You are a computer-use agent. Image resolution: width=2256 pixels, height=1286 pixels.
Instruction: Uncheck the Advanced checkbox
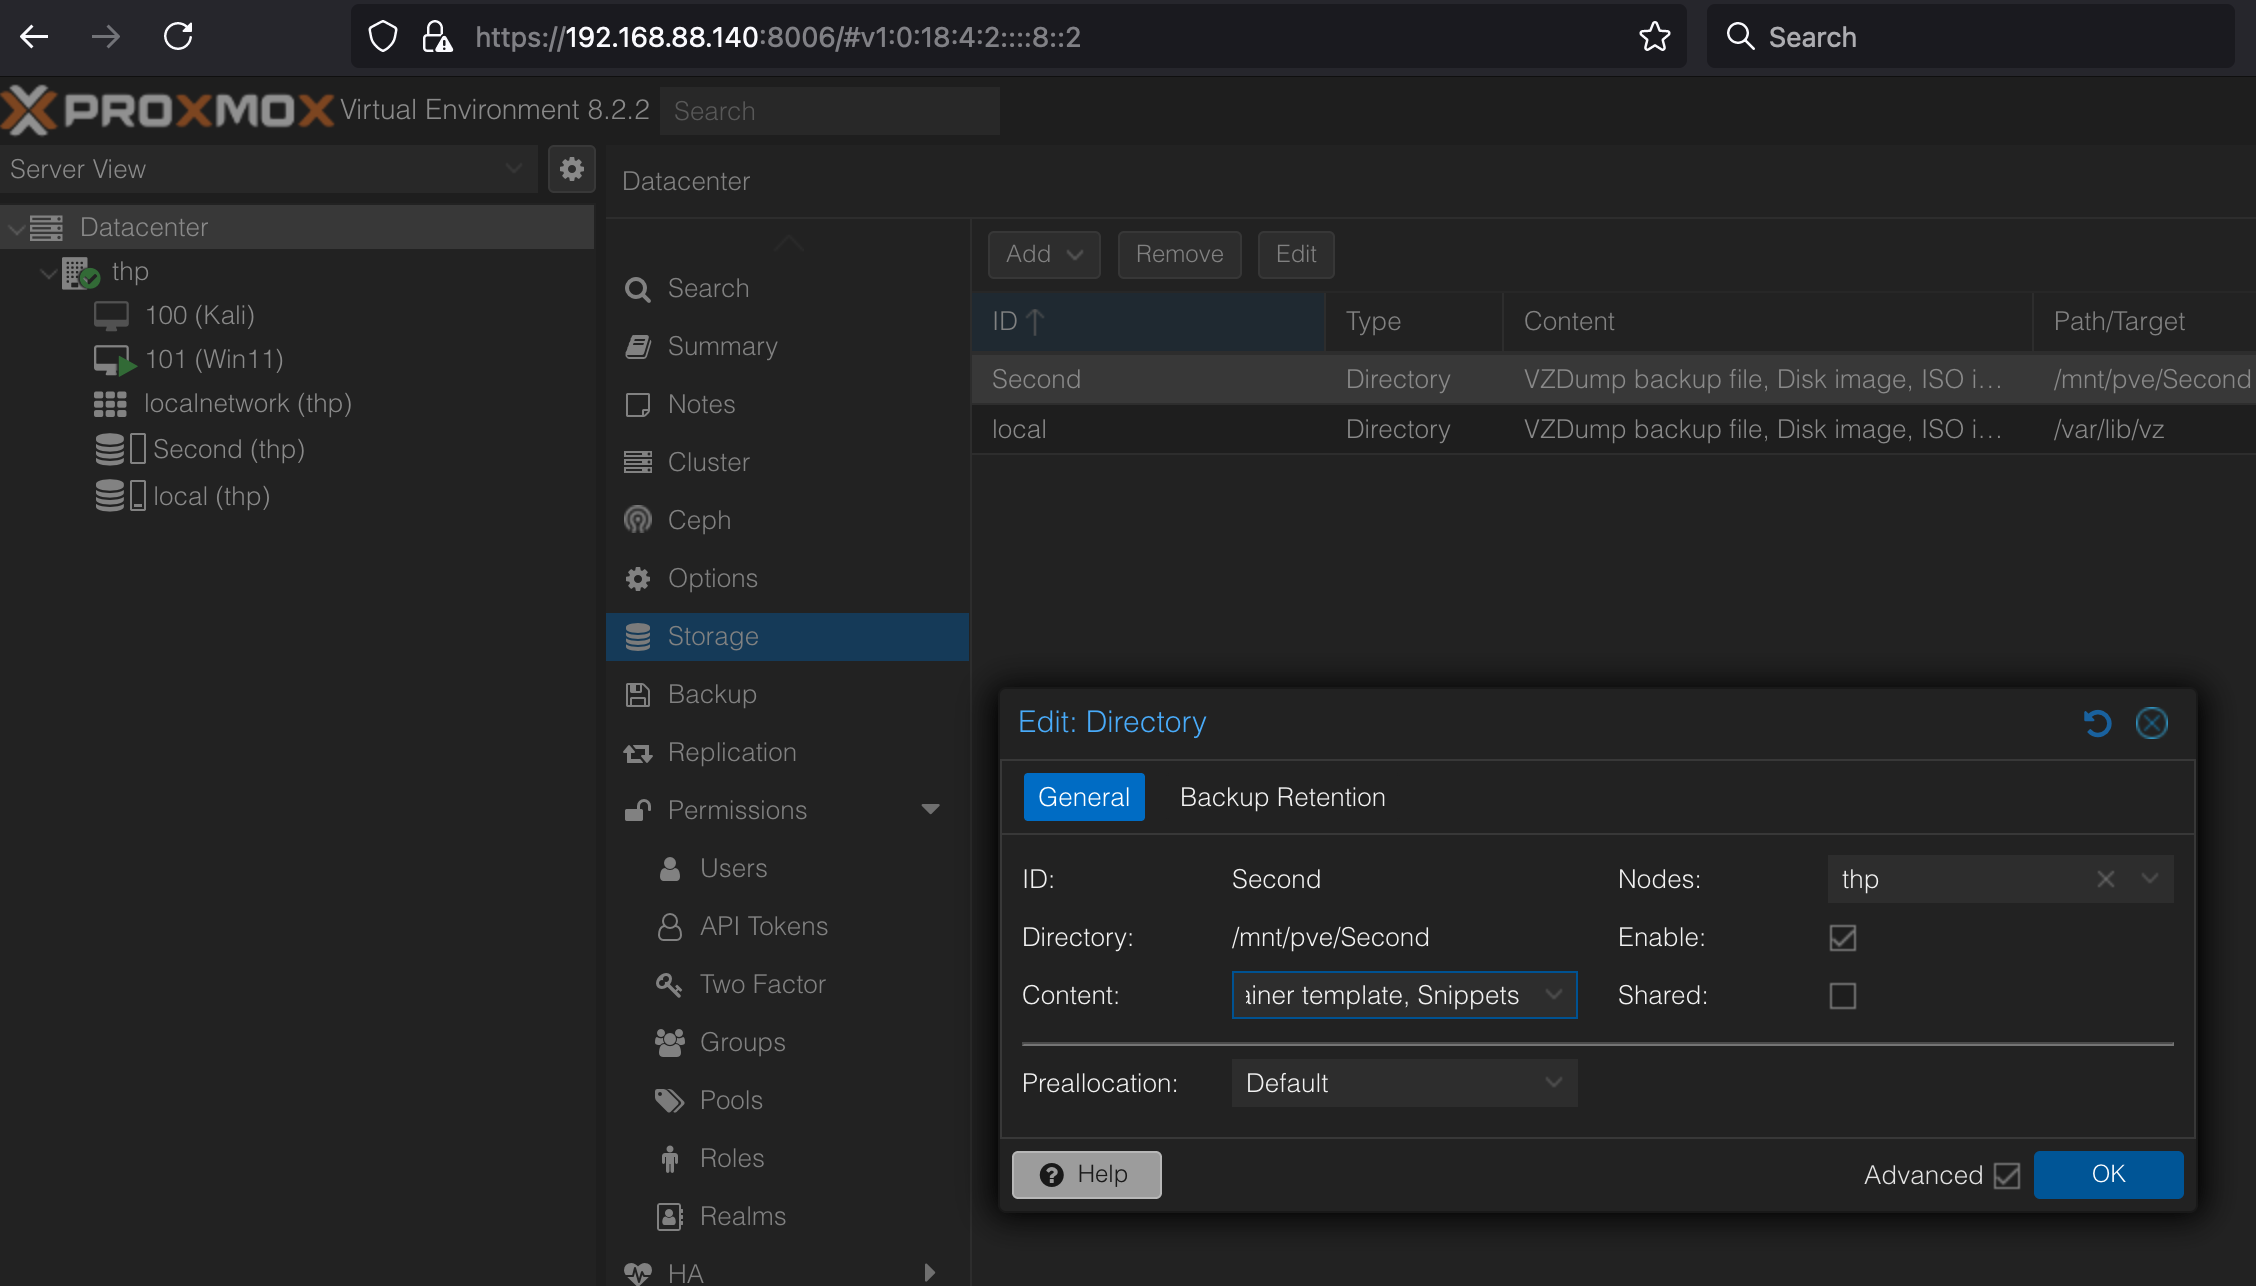coord(2006,1175)
